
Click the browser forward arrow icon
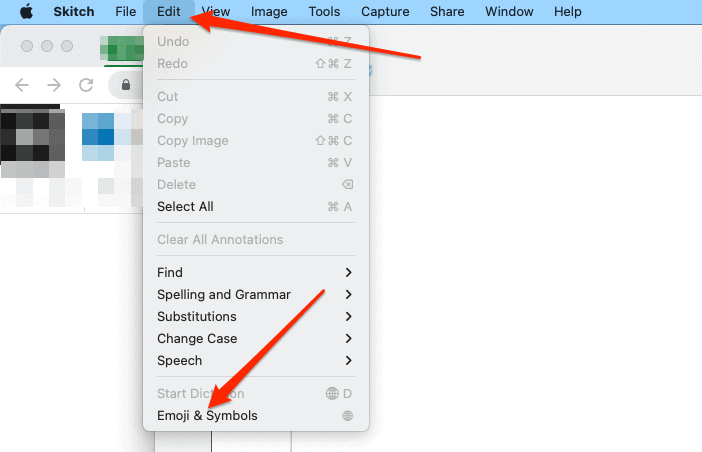(54, 85)
